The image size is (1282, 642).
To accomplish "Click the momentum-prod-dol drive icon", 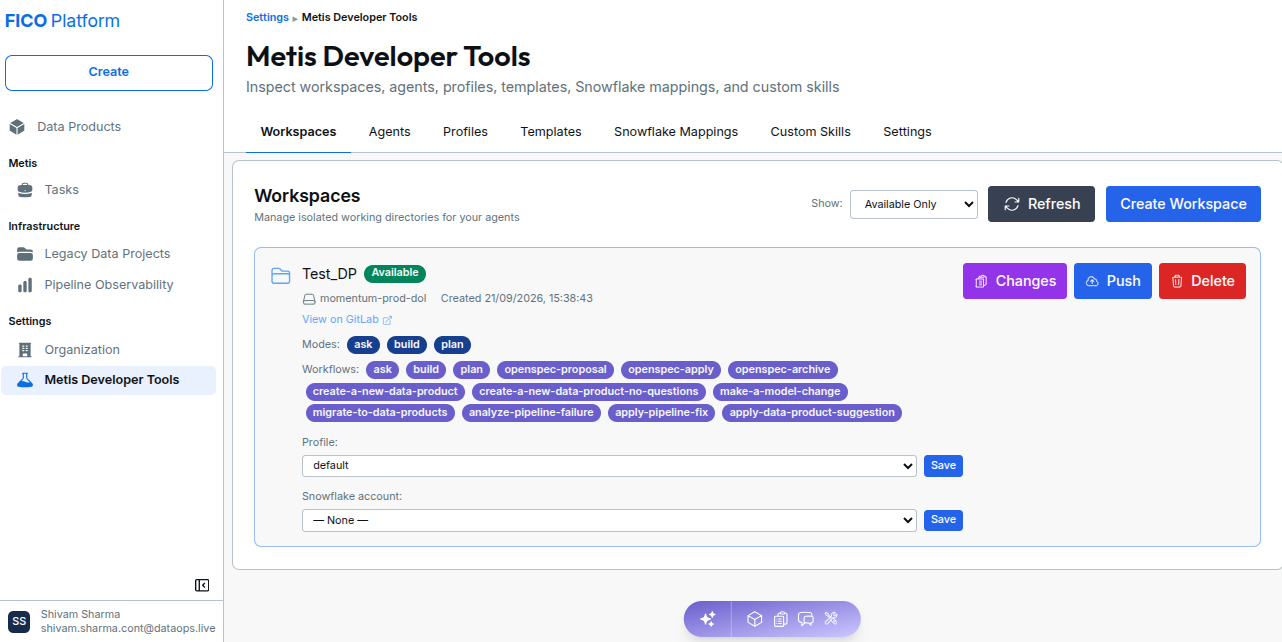I will click(x=309, y=298).
